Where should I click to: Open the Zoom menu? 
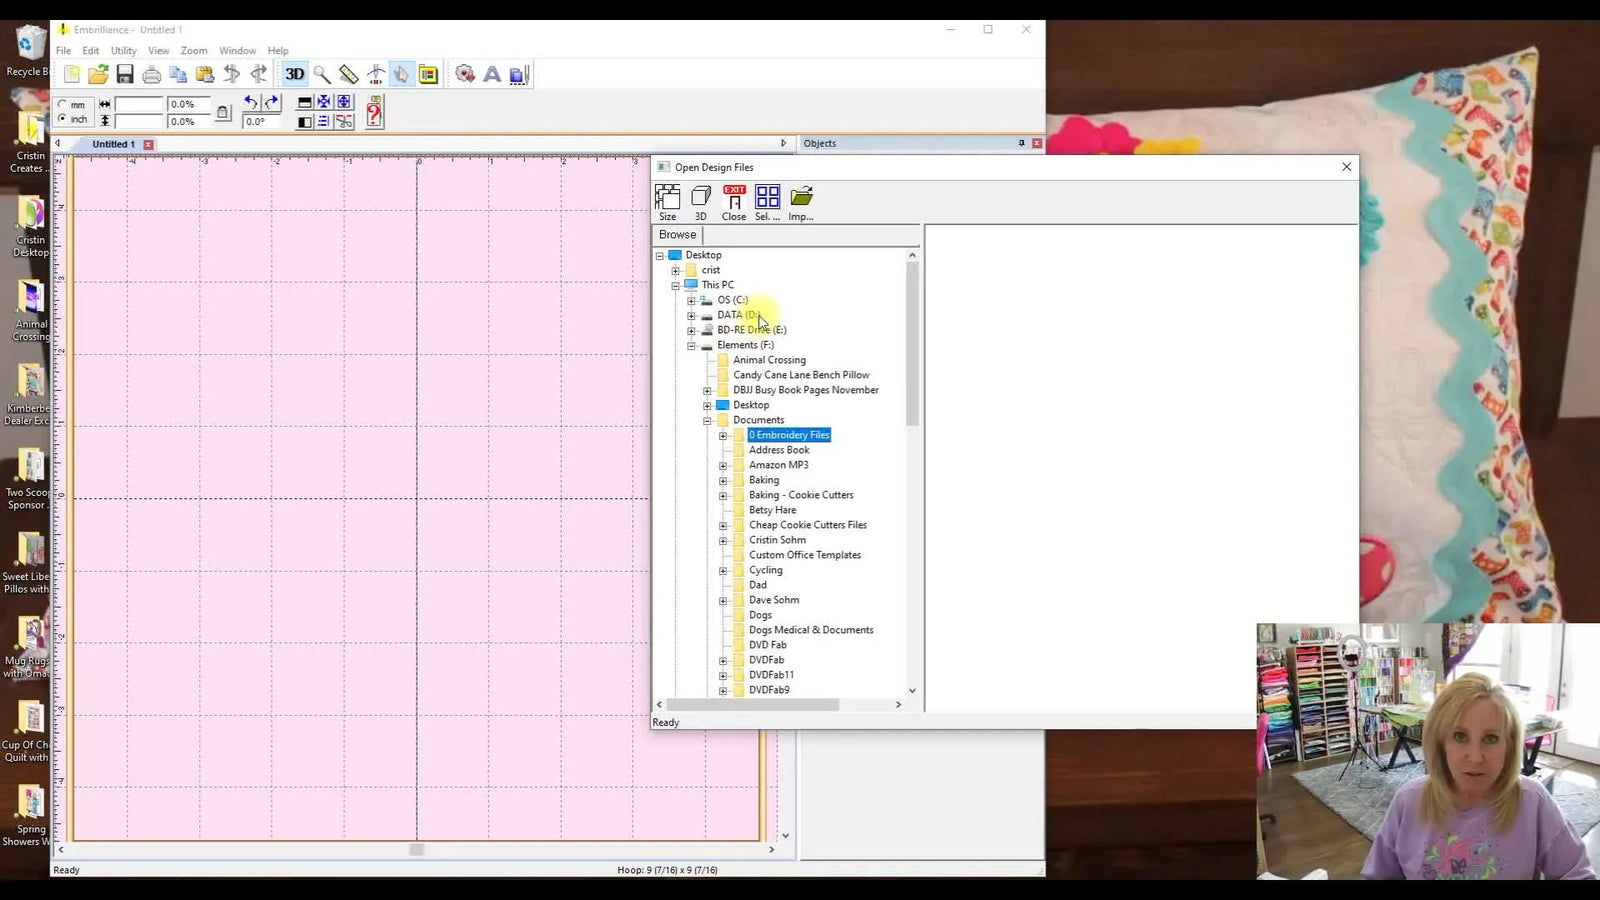(x=194, y=50)
